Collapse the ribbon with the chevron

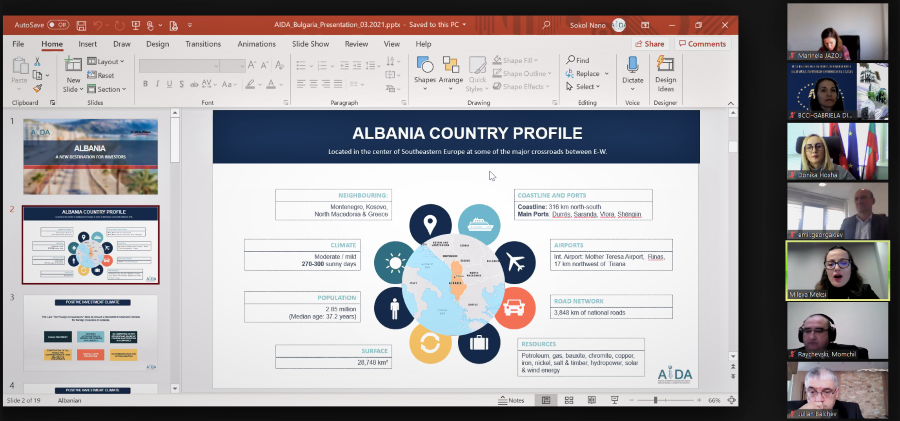731,103
